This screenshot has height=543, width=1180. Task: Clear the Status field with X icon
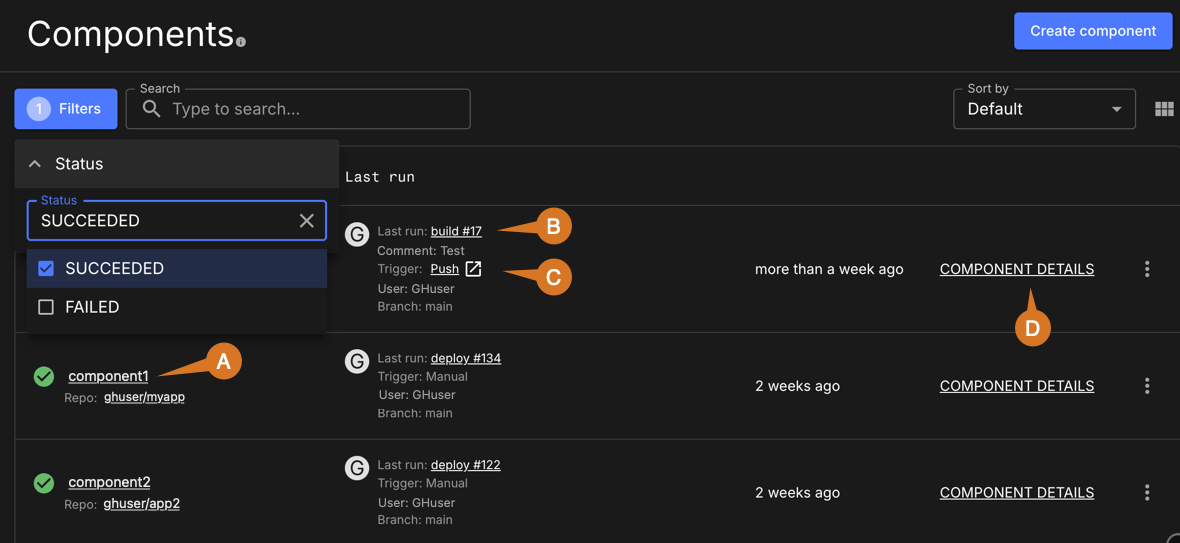[307, 220]
